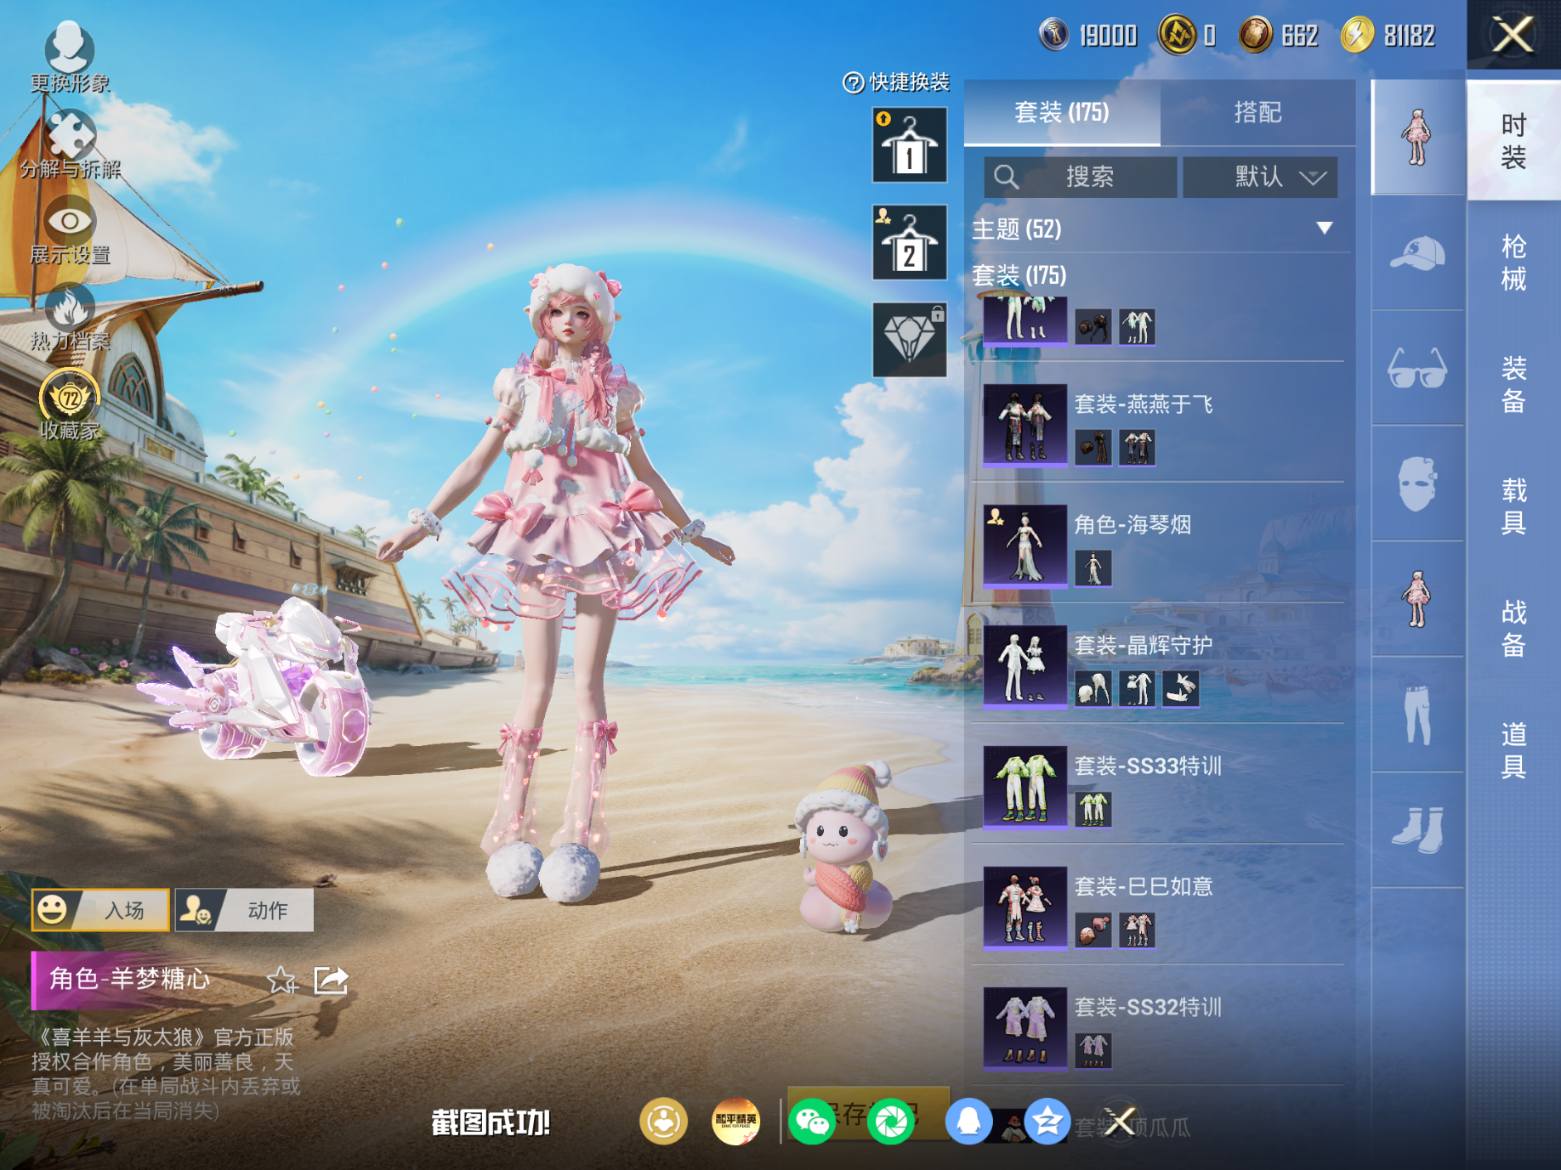The height and width of the screenshot is (1170, 1561).
Task: Collapse the 主题 (52) section
Action: [1324, 228]
